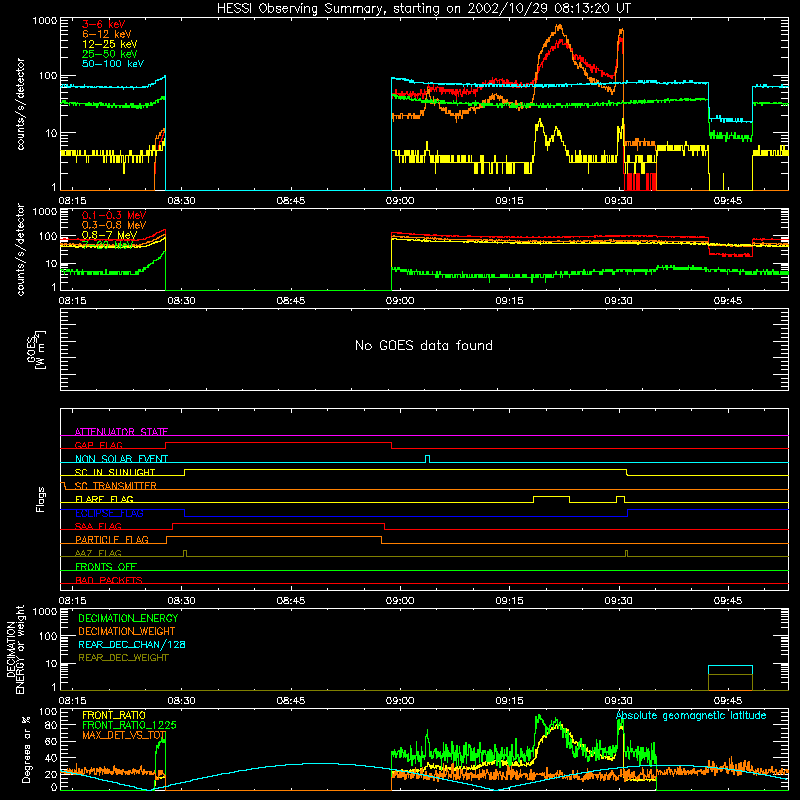Click the blue ECLIPSE_FLAG label
This screenshot has width=800, height=800.
tap(109, 513)
